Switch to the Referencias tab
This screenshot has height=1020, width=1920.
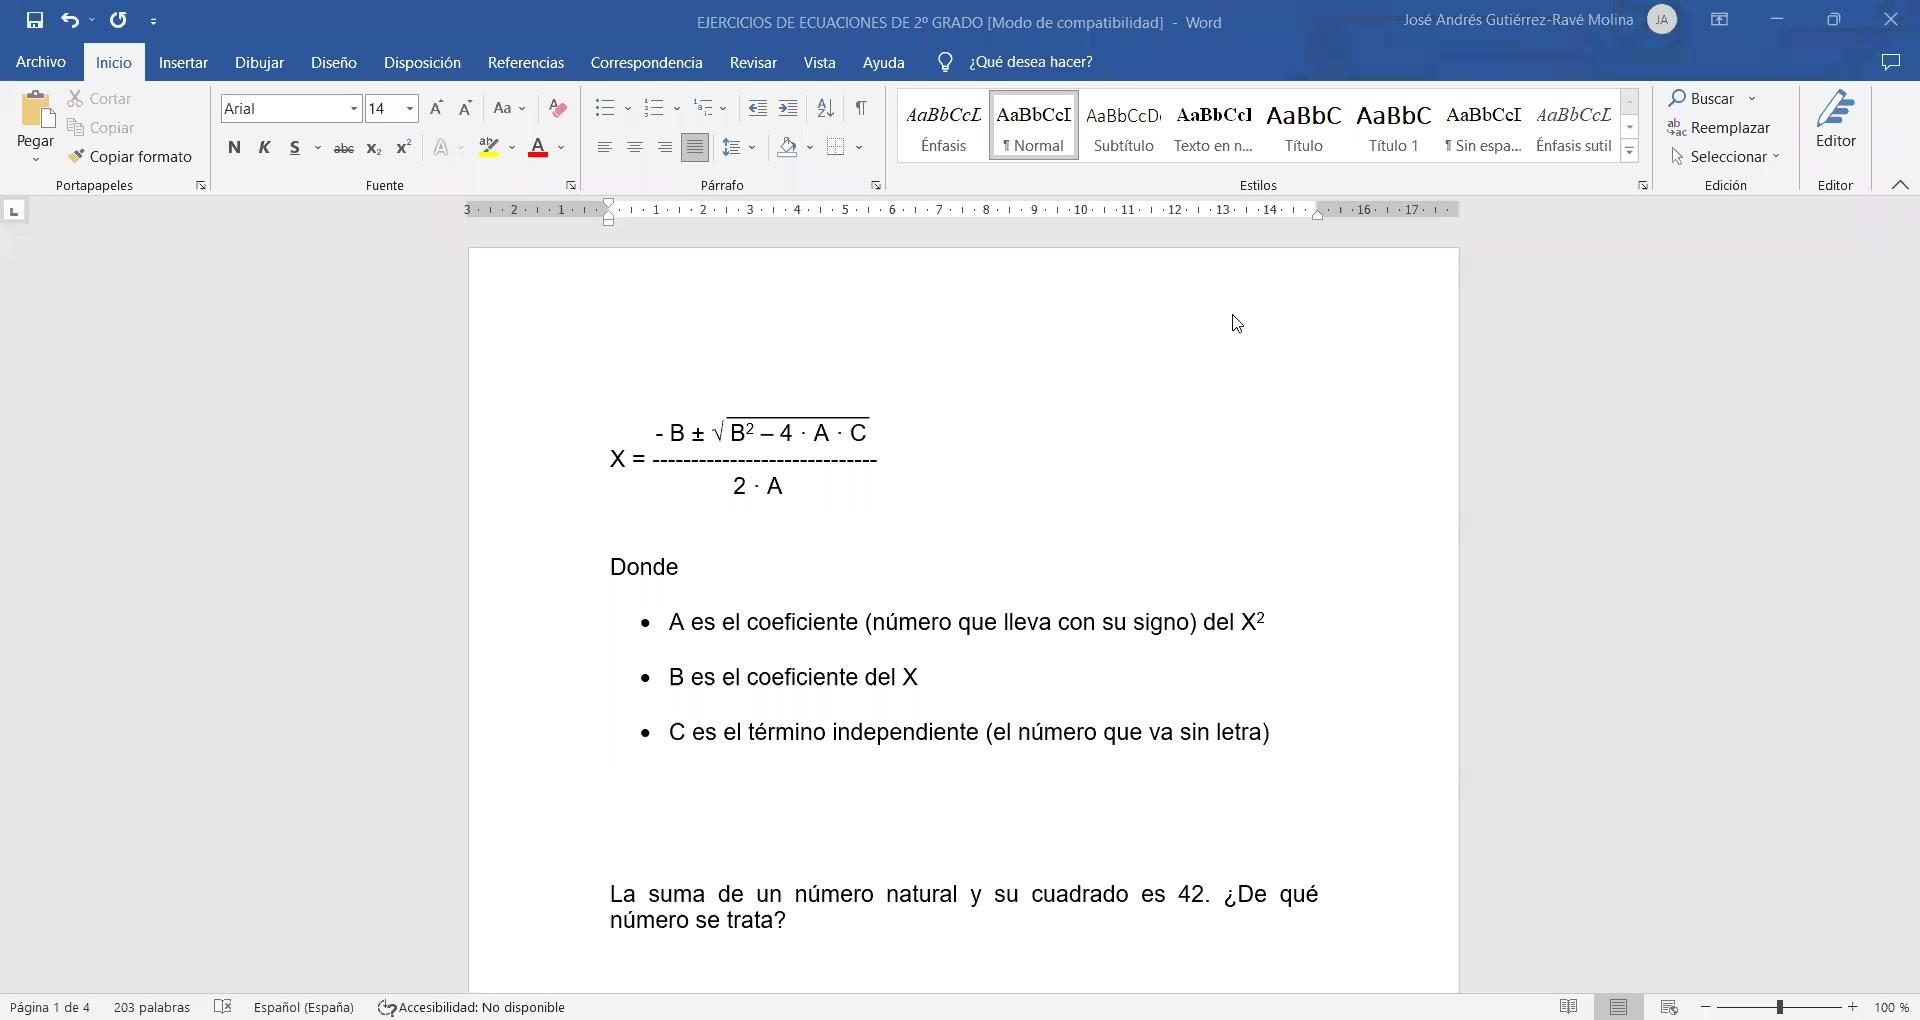click(x=526, y=62)
